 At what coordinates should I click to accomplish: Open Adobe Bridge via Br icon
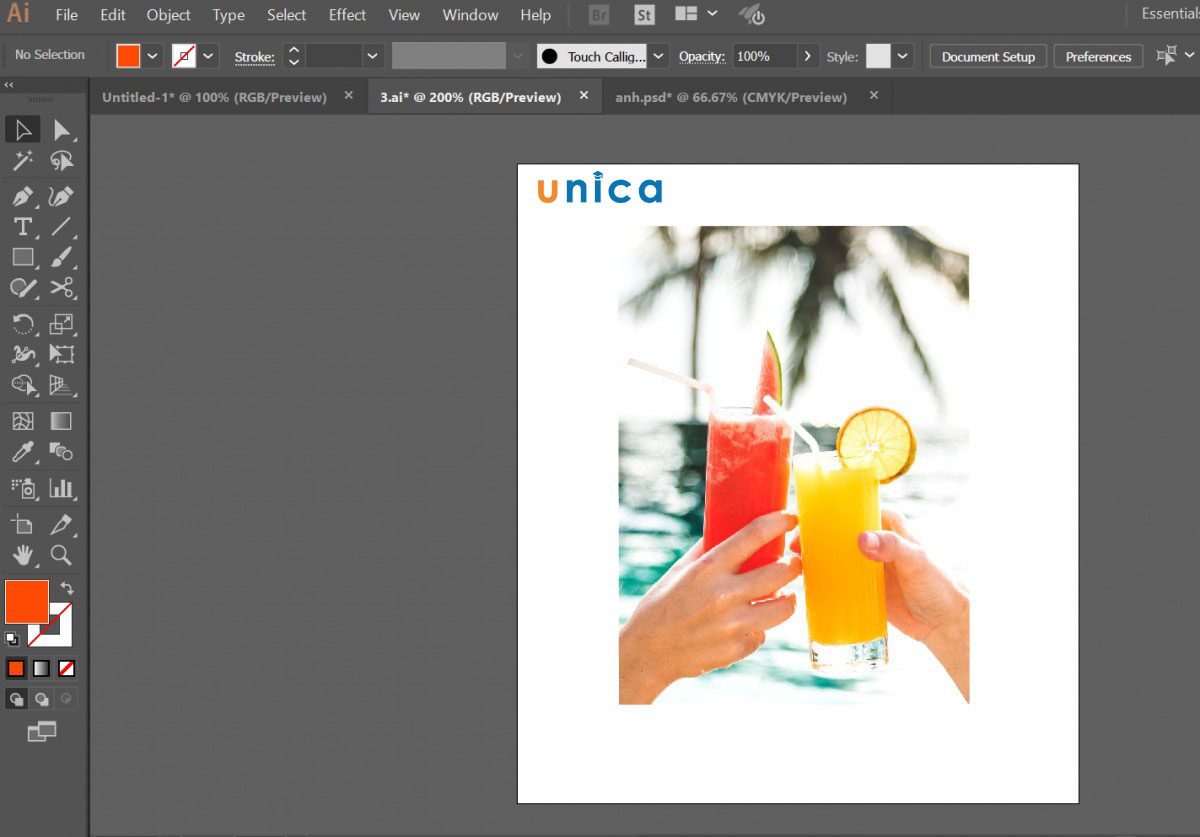click(x=599, y=15)
